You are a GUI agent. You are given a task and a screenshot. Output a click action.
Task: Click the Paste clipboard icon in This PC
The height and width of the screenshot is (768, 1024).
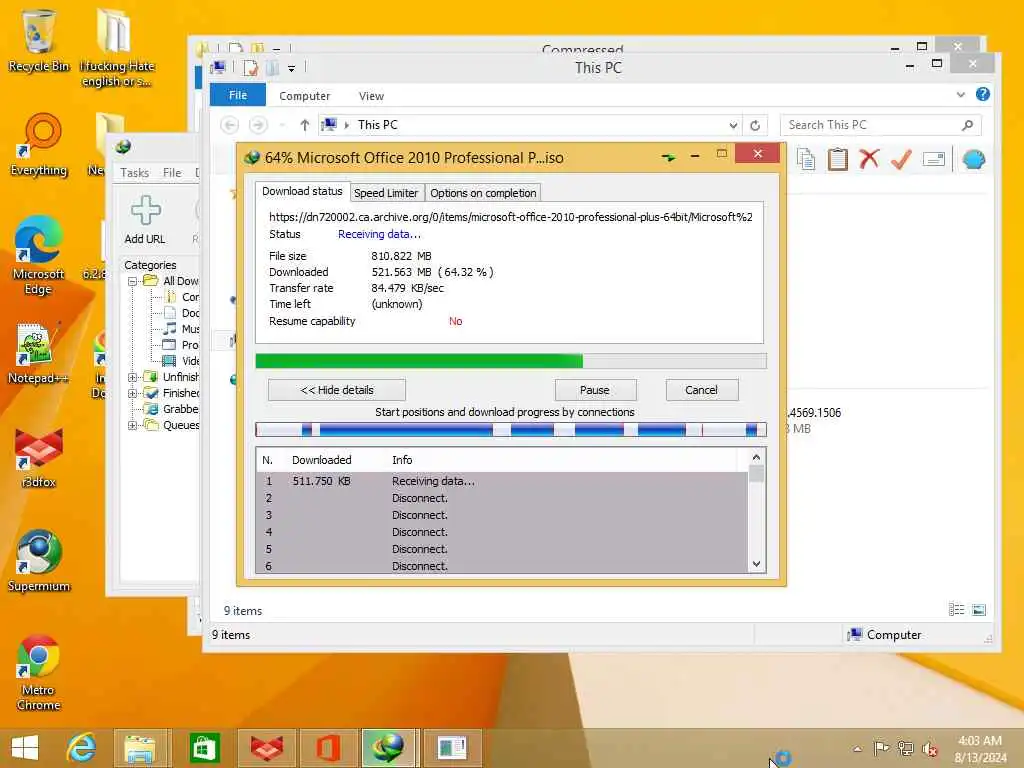(x=837, y=159)
